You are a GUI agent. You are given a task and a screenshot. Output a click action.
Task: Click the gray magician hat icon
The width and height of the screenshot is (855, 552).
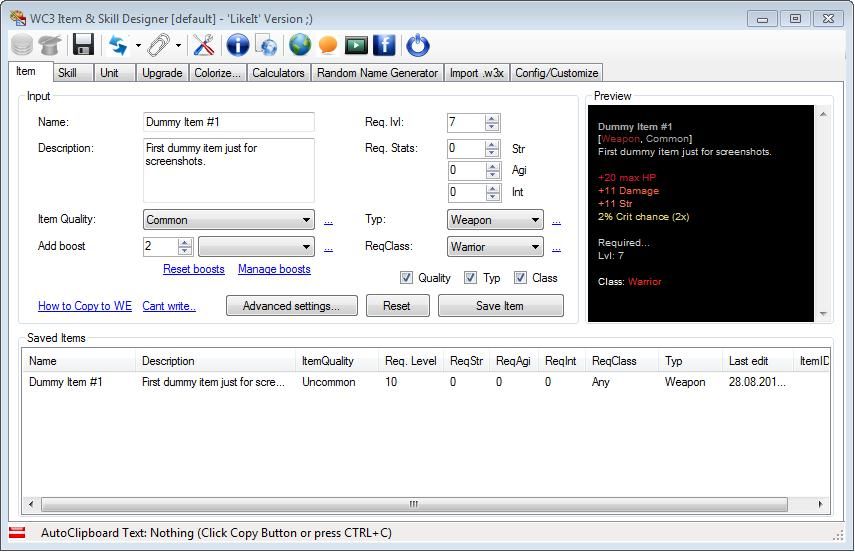(50, 45)
